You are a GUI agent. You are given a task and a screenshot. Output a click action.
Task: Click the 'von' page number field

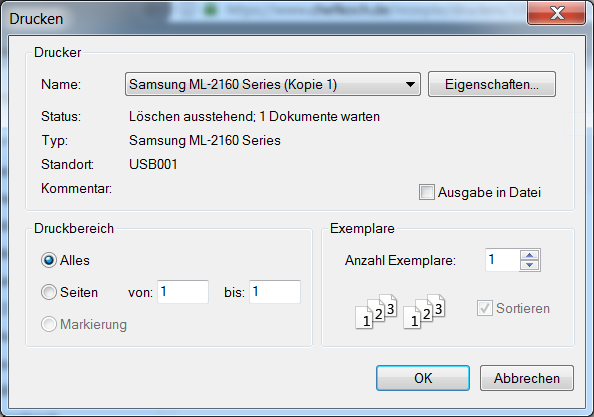pyautogui.click(x=183, y=292)
